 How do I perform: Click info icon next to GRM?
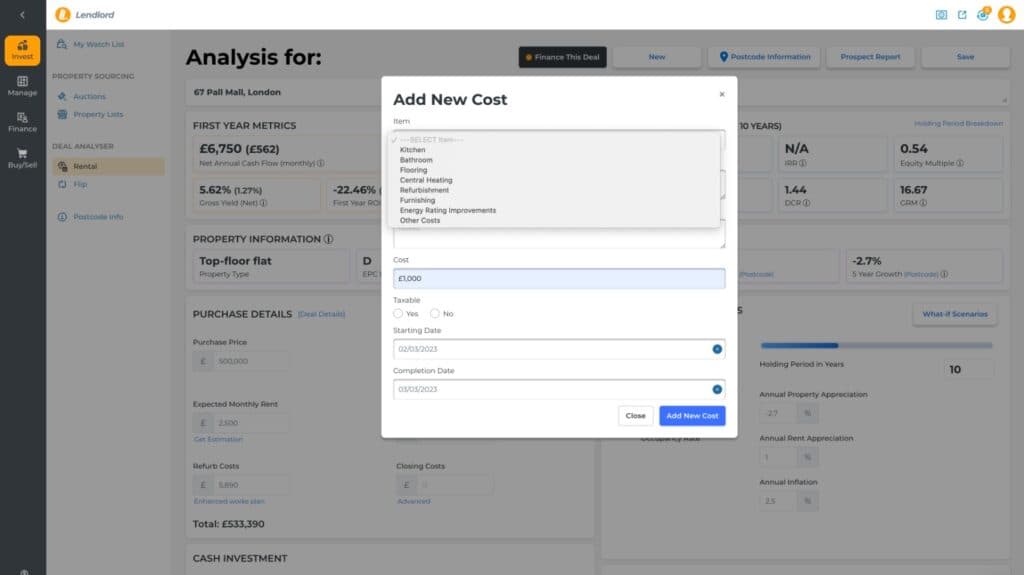click(x=923, y=203)
